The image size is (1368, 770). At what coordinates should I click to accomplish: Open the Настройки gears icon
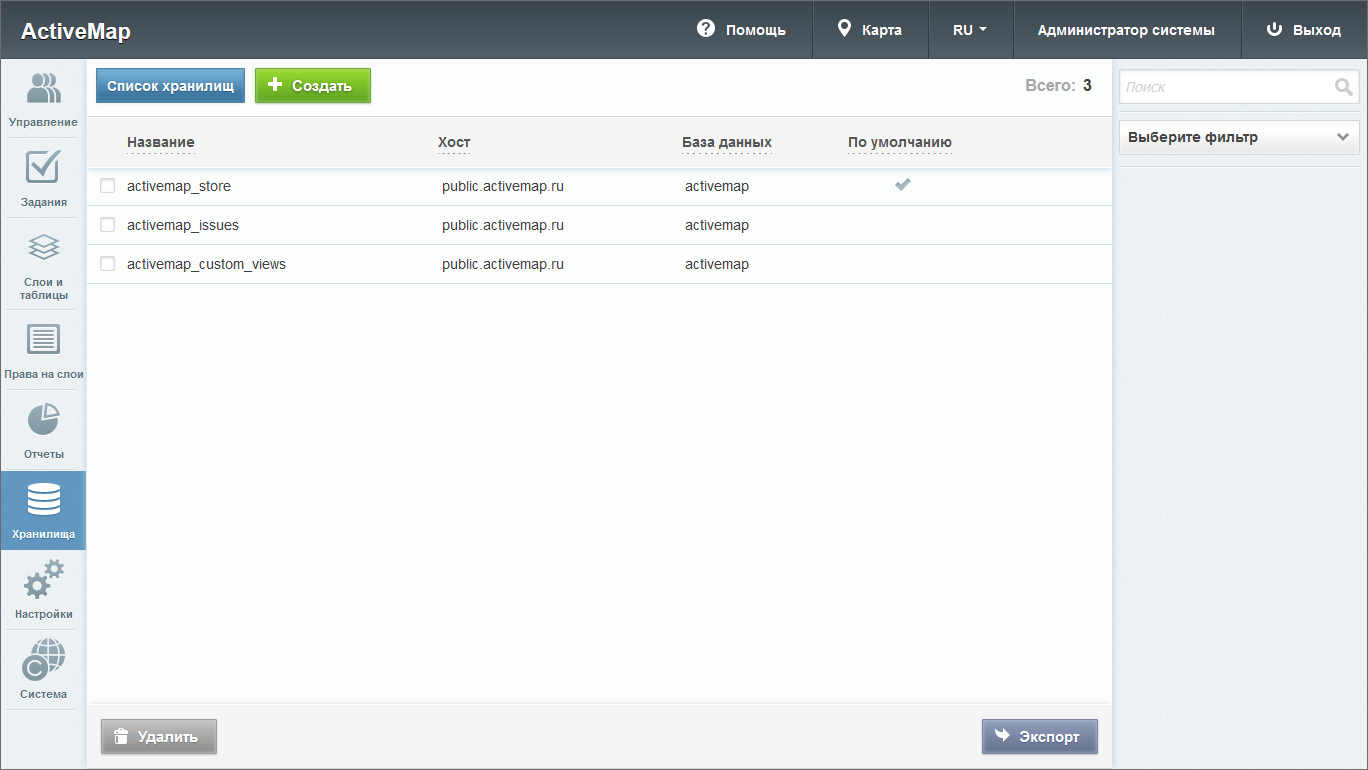coord(43,581)
